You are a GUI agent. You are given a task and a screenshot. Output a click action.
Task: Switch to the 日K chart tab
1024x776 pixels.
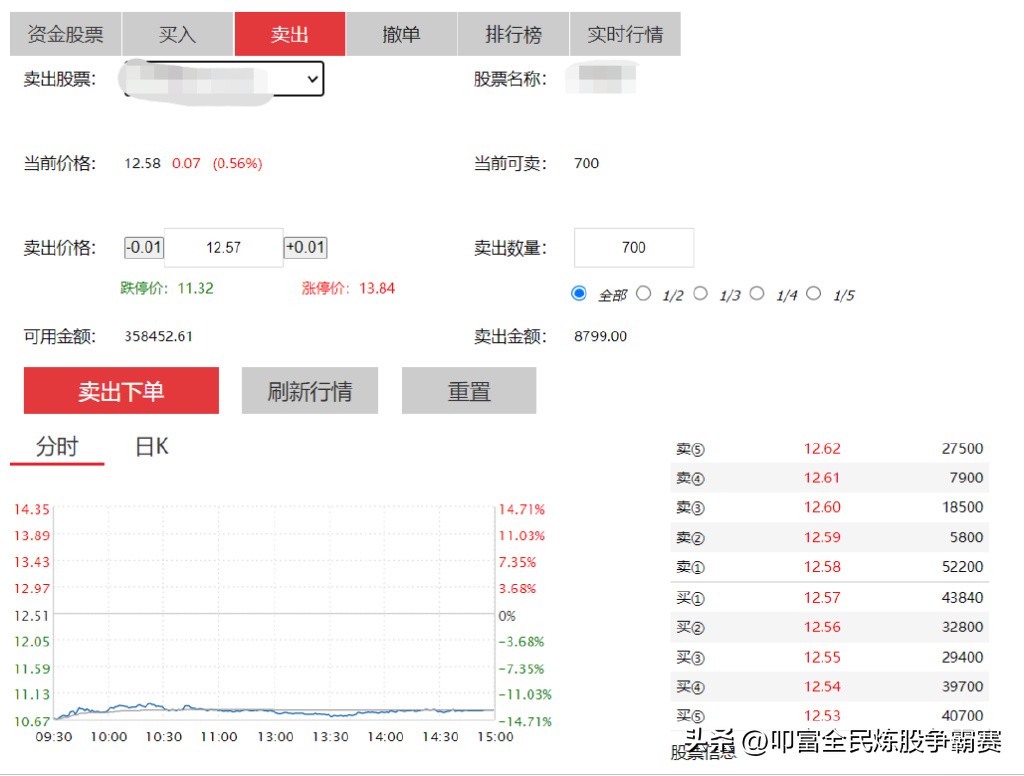[148, 447]
